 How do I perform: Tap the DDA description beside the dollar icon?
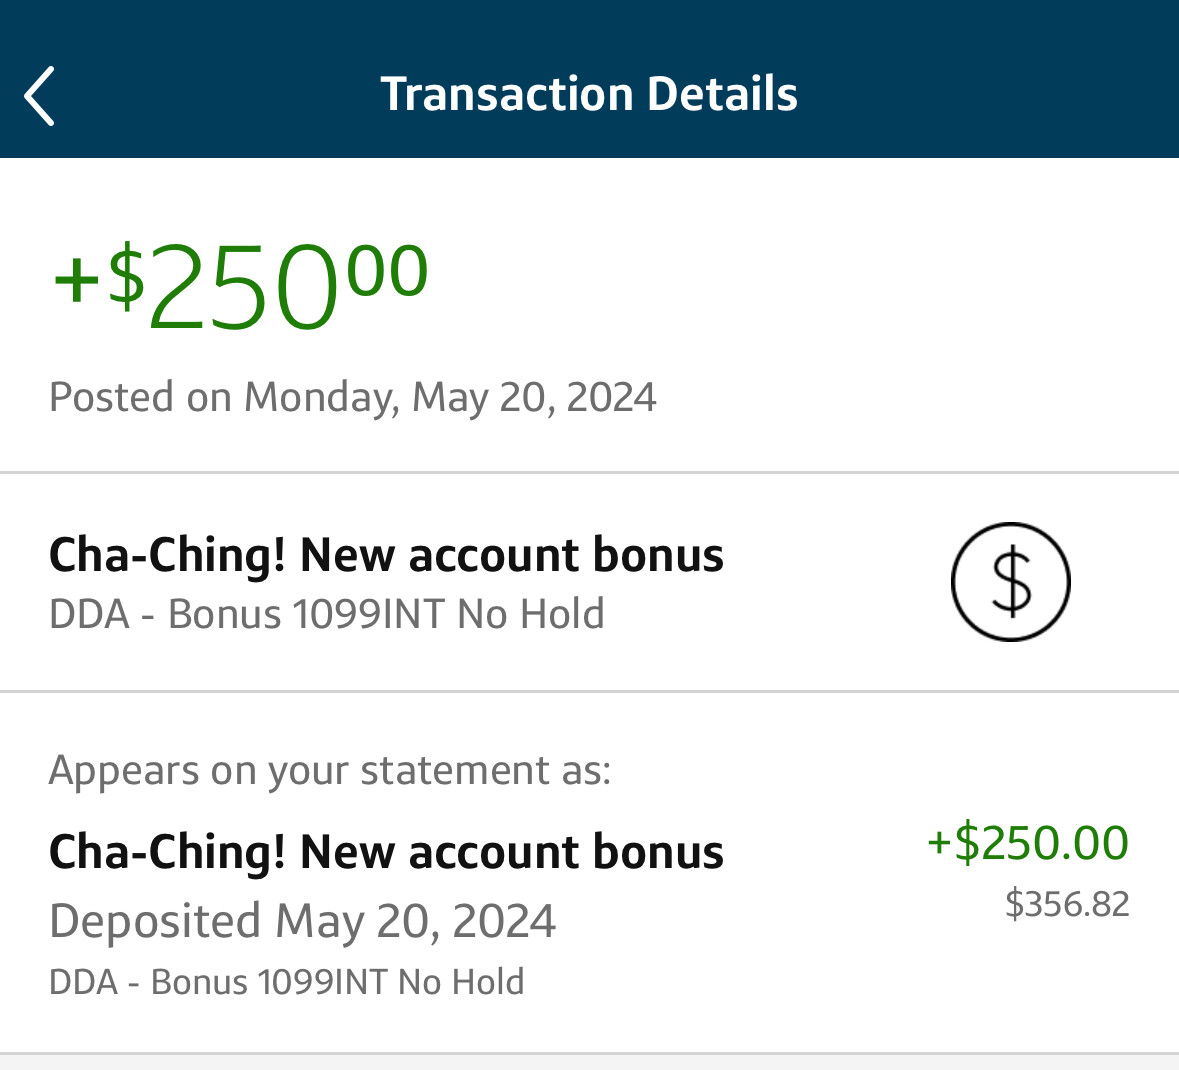pos(326,614)
